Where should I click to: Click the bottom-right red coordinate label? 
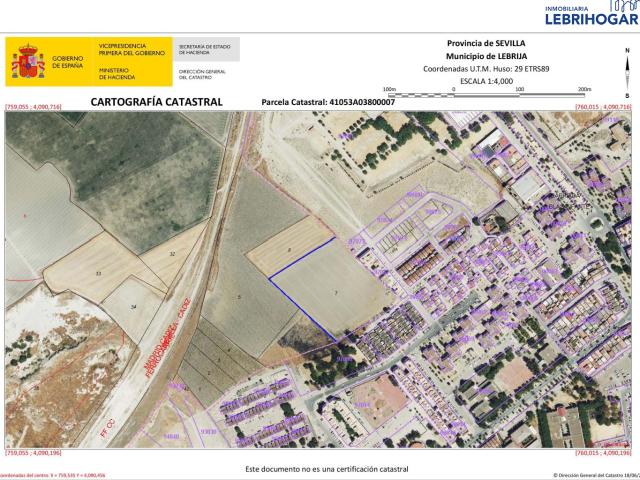[x=603, y=451]
